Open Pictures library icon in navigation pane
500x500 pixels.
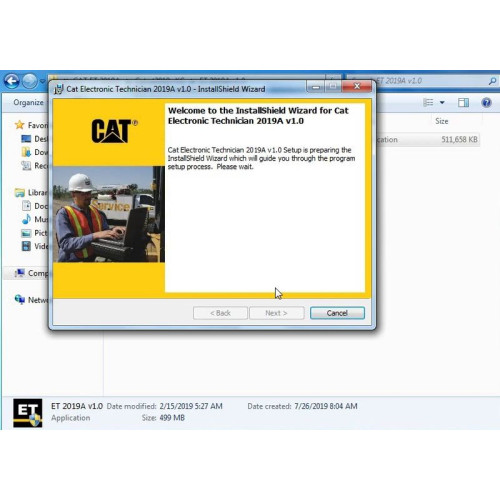(26, 233)
